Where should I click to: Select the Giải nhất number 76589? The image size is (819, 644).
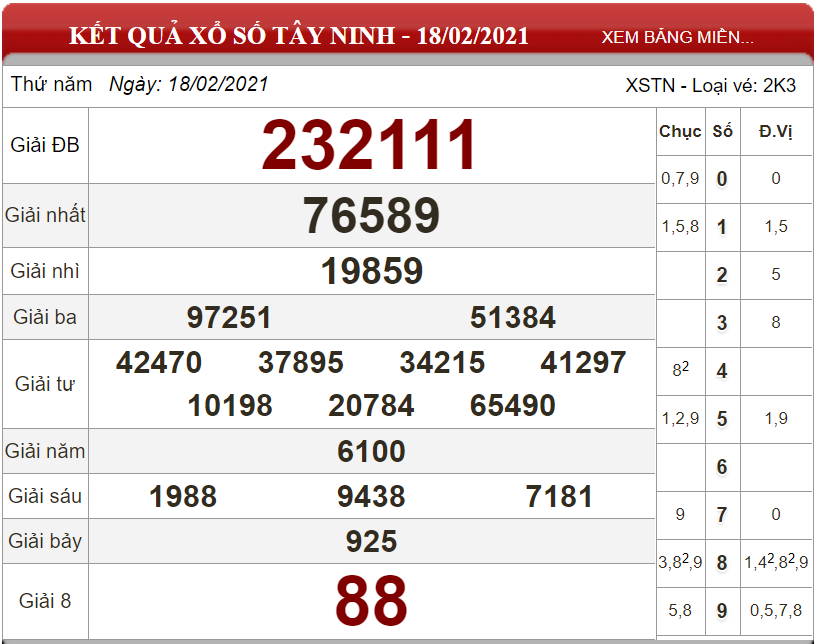371,215
